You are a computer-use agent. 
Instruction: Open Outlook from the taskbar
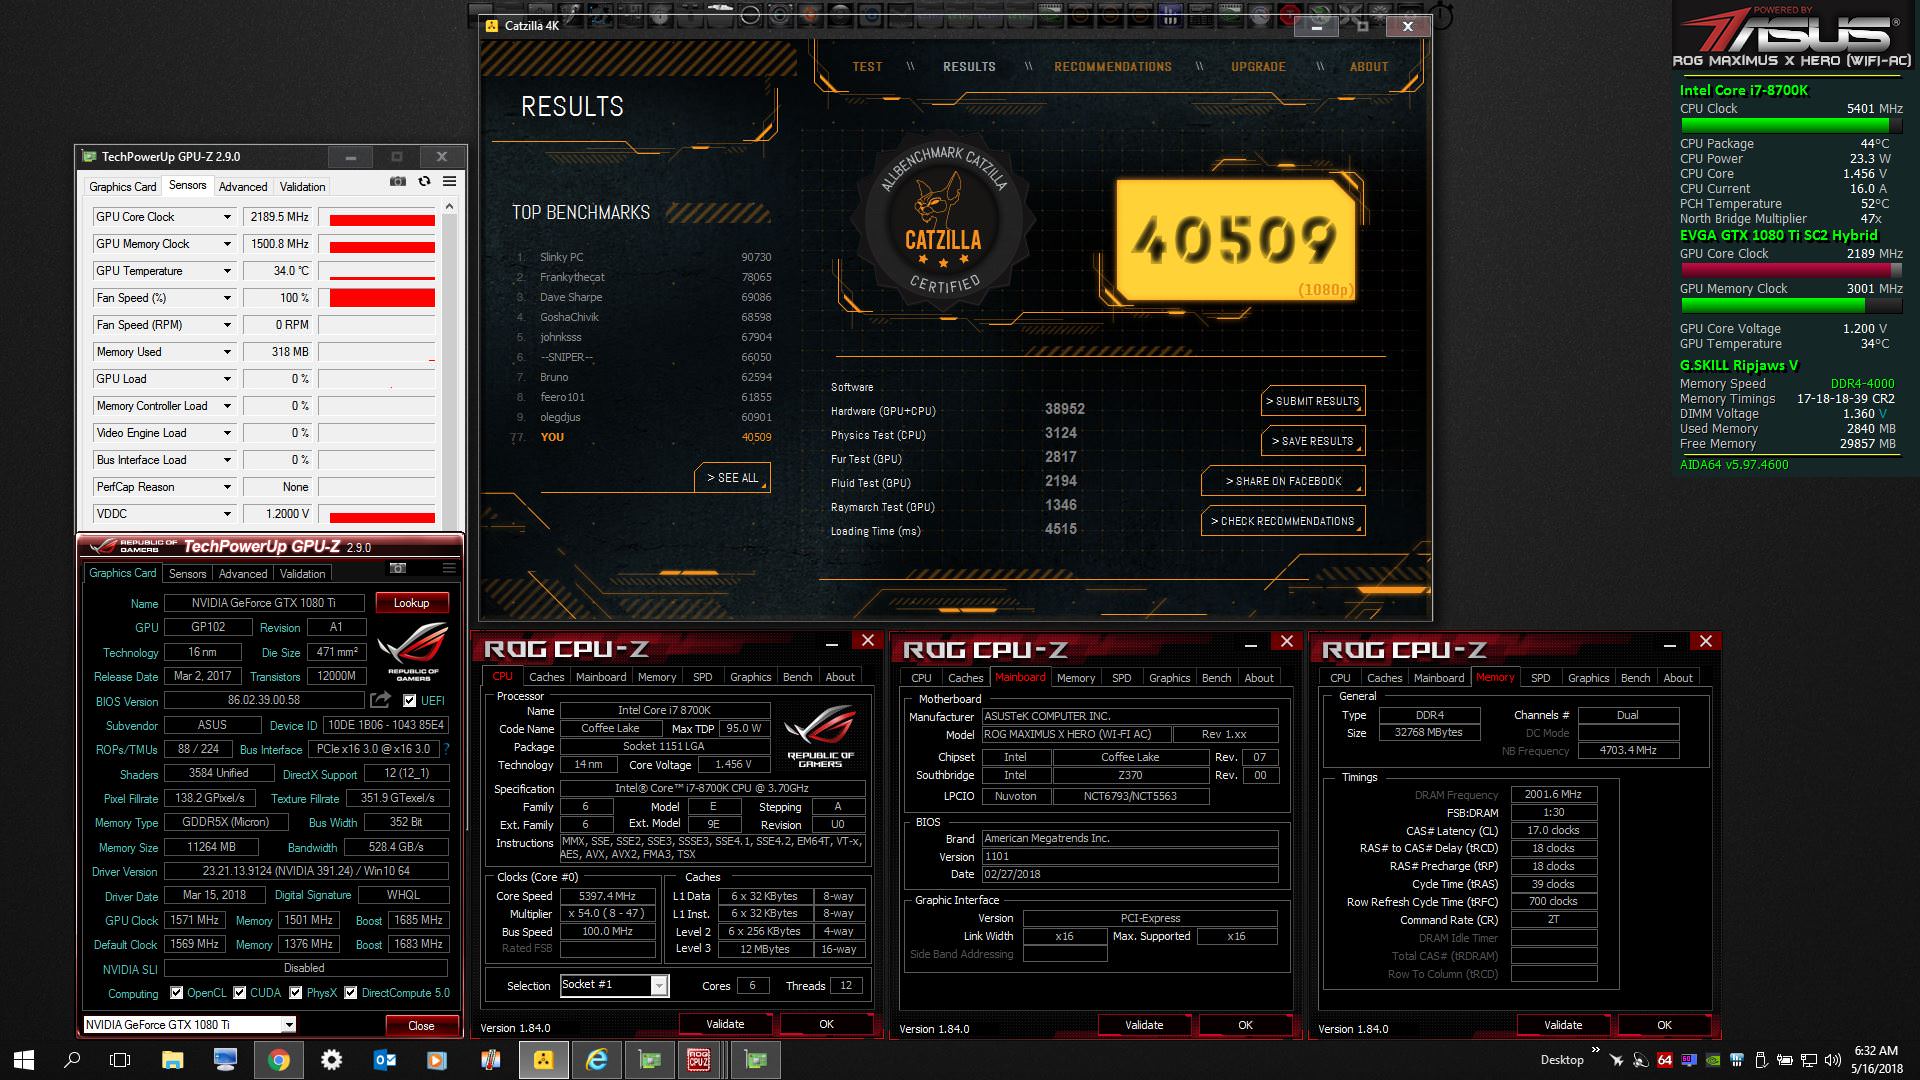[384, 1060]
